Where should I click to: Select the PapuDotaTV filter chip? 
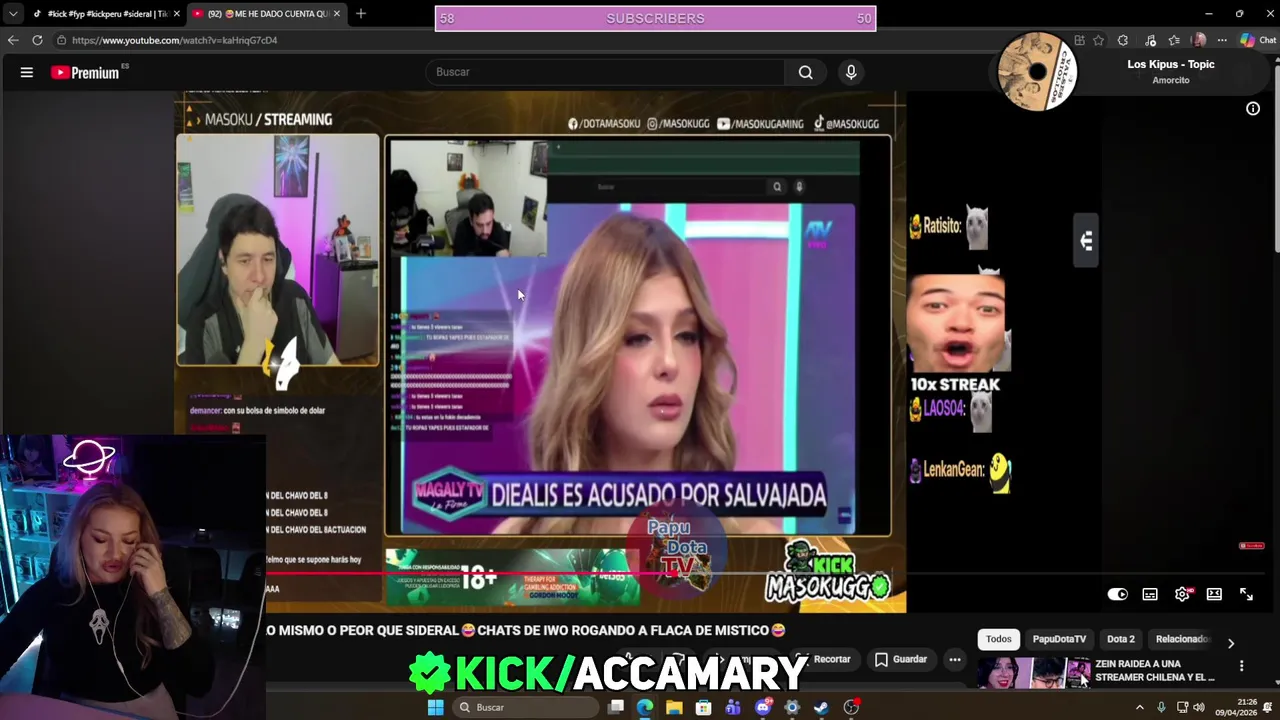[x=1059, y=639]
